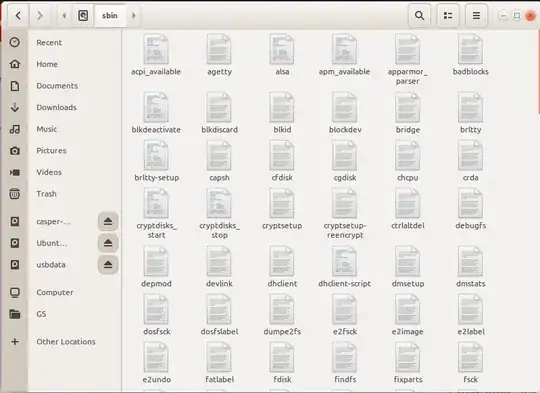
Task: Click the Pictures camera icon
Action: pyautogui.click(x=14, y=151)
